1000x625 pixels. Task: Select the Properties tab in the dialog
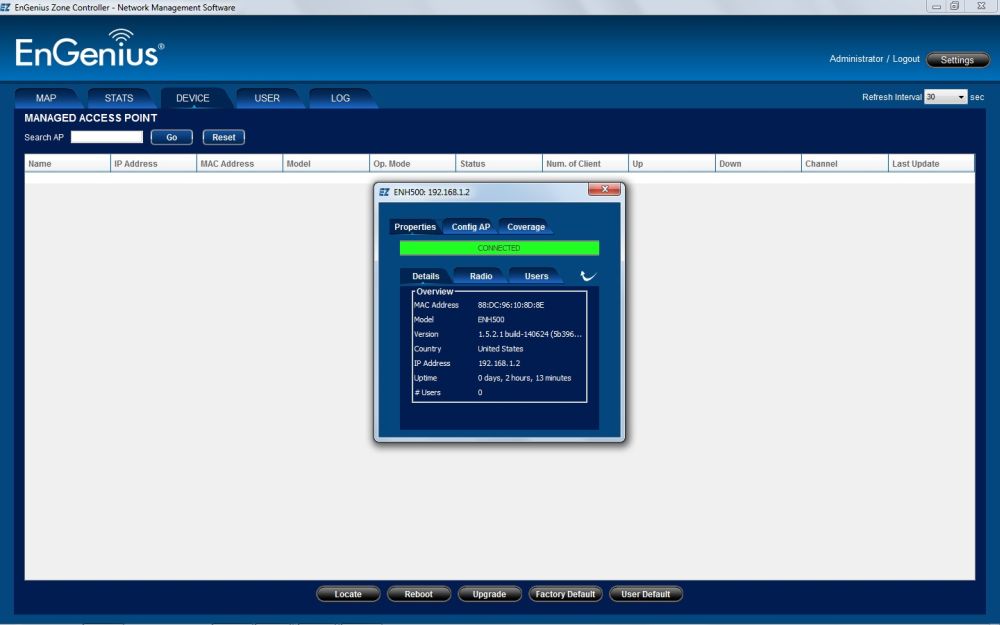click(415, 227)
